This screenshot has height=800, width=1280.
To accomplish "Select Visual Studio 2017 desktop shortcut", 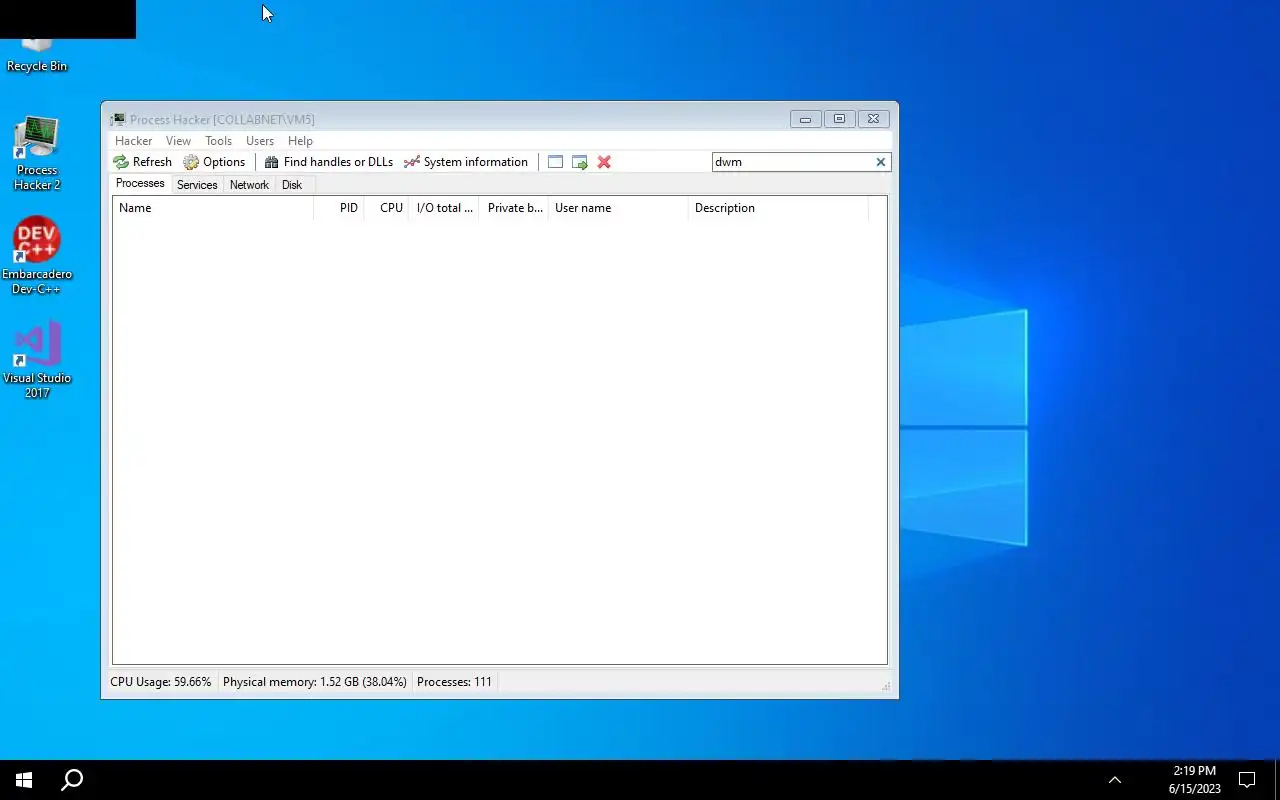I will [37, 359].
